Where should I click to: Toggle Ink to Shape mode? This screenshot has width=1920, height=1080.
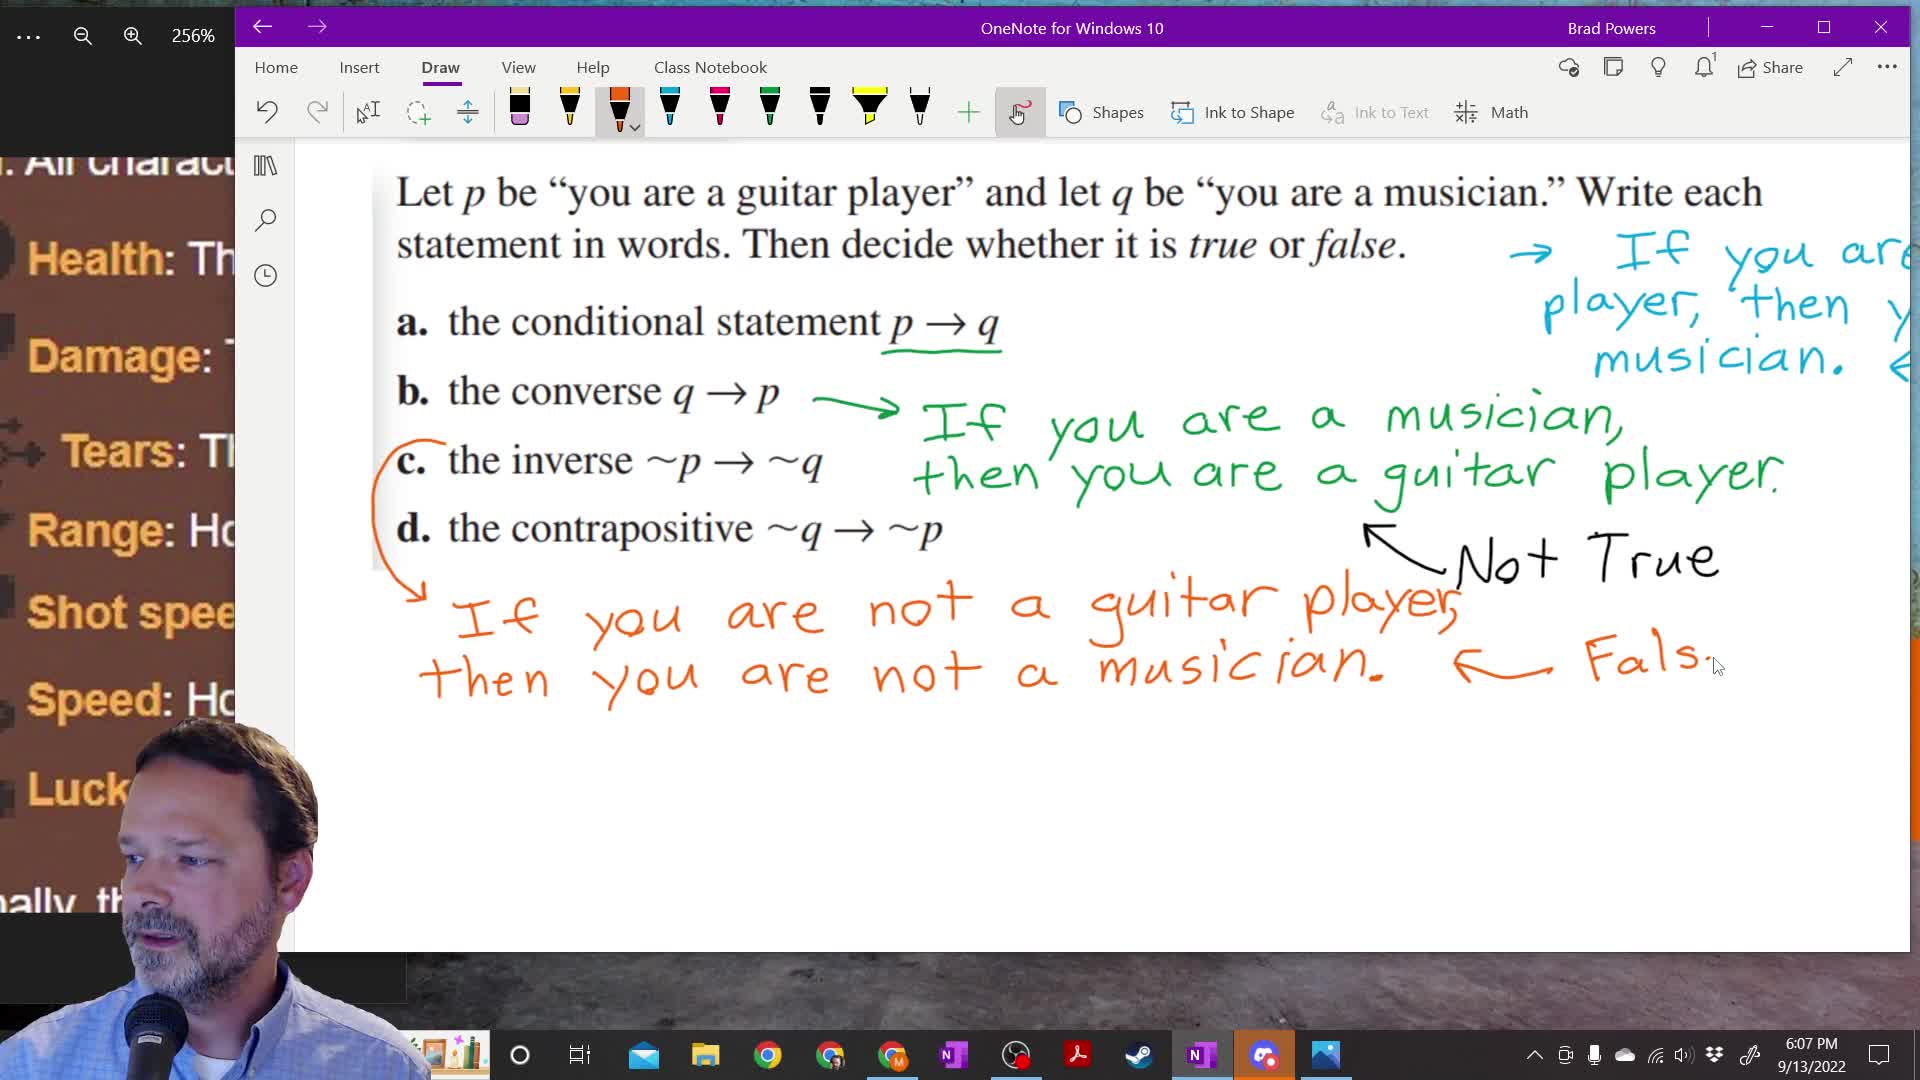pyautogui.click(x=1232, y=112)
